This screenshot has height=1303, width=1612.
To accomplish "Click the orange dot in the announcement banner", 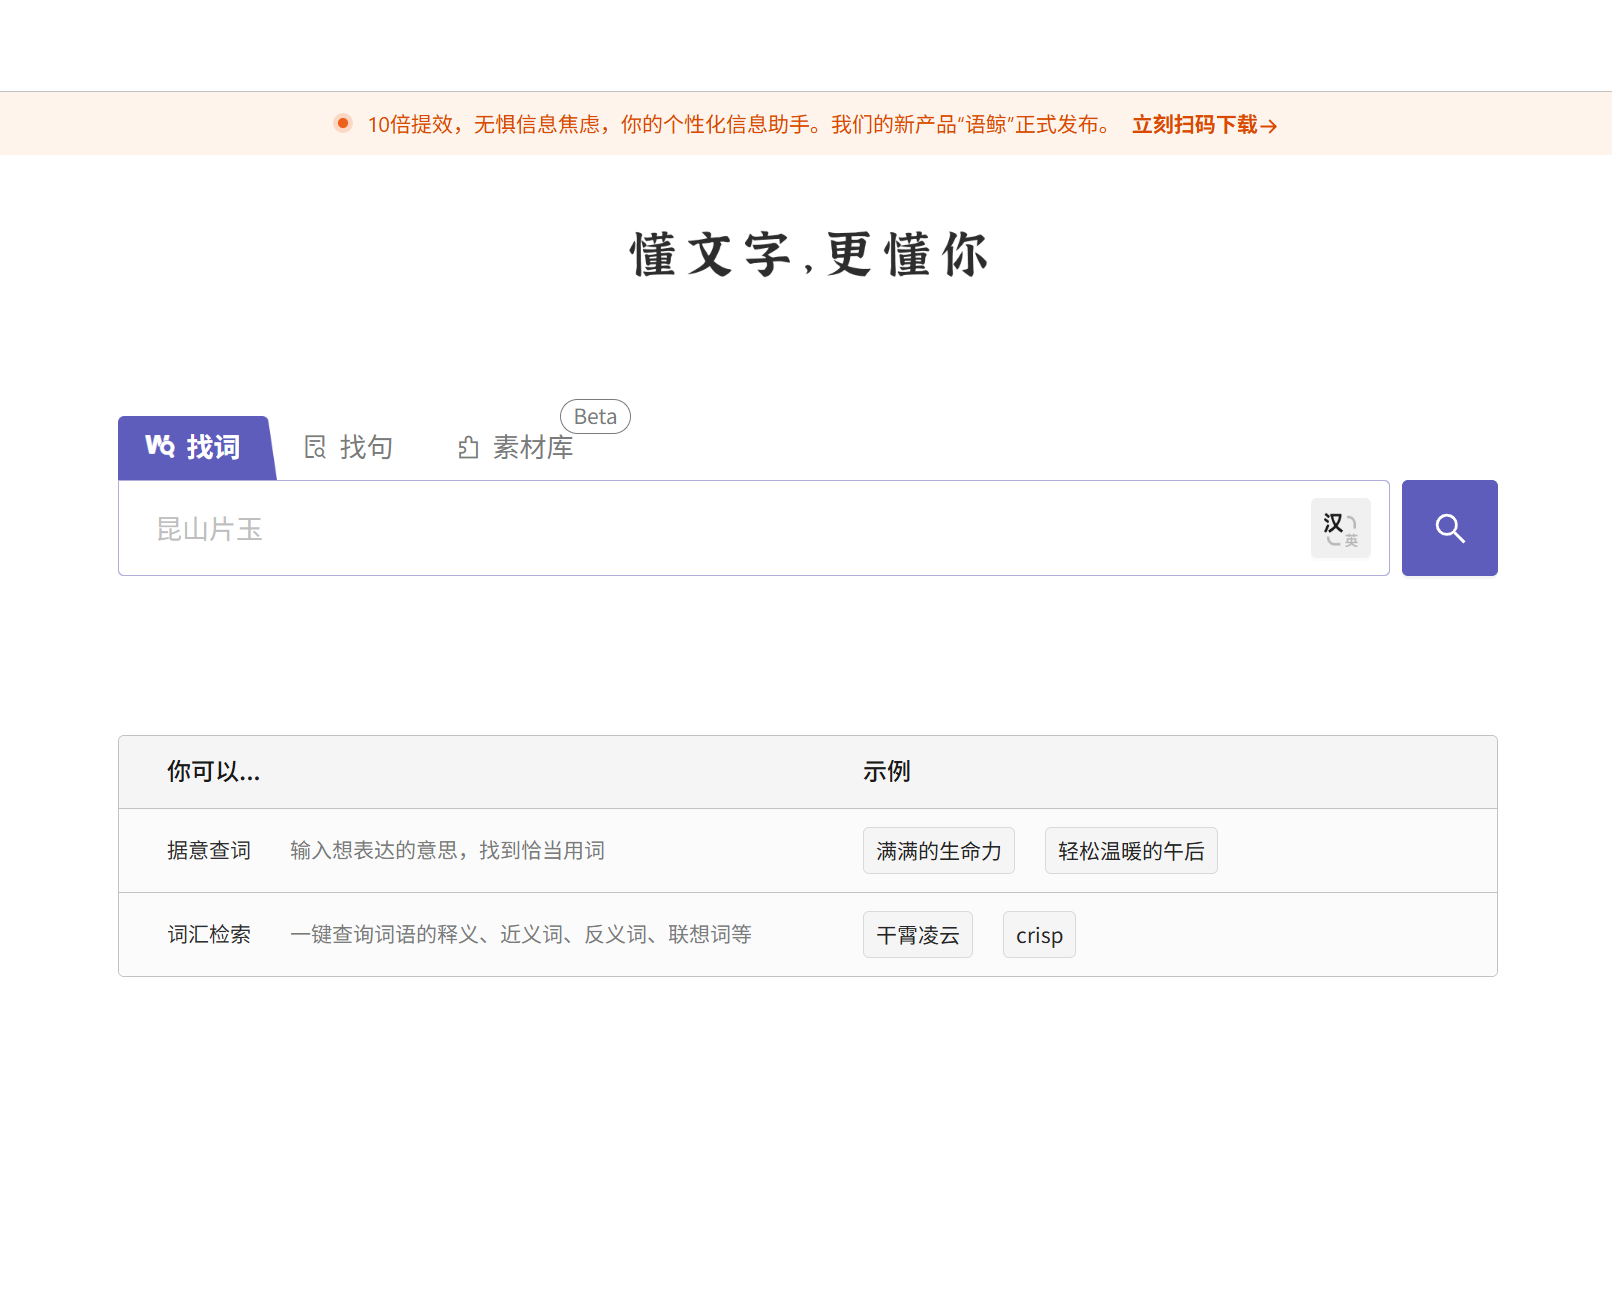I will (x=342, y=123).
